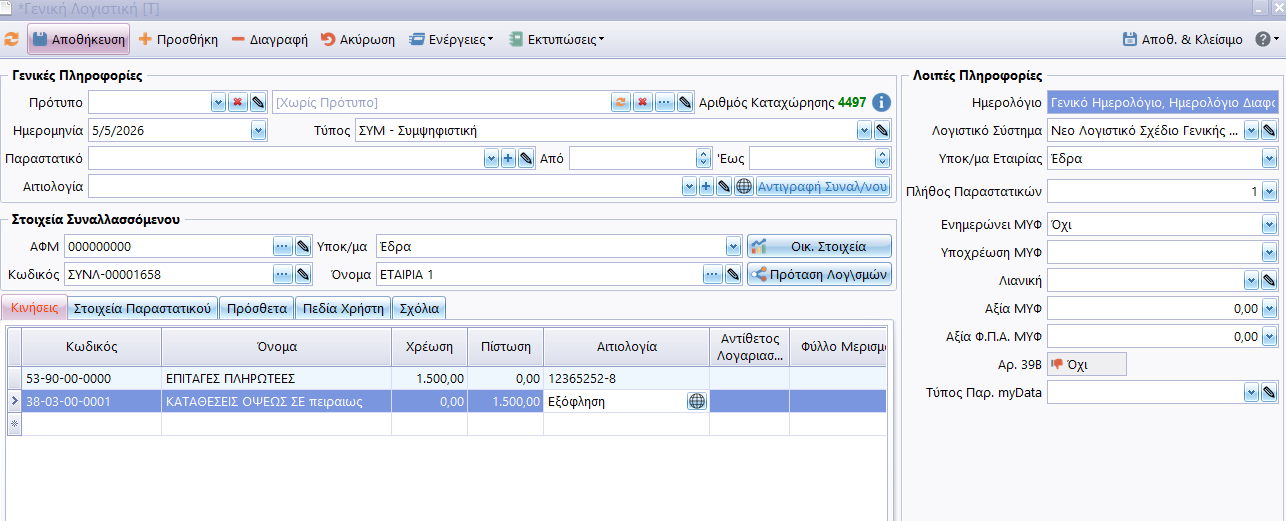Click the ellipsis lookup button next to ΑΦΜ
The height and width of the screenshot is (521, 1286).
tap(283, 246)
